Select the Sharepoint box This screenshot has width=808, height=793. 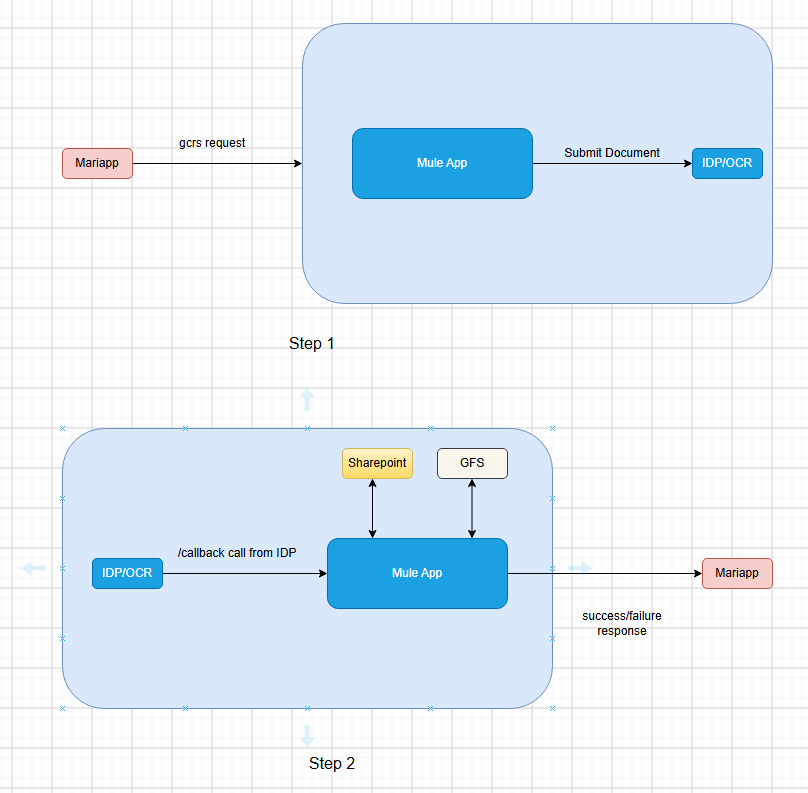[377, 463]
